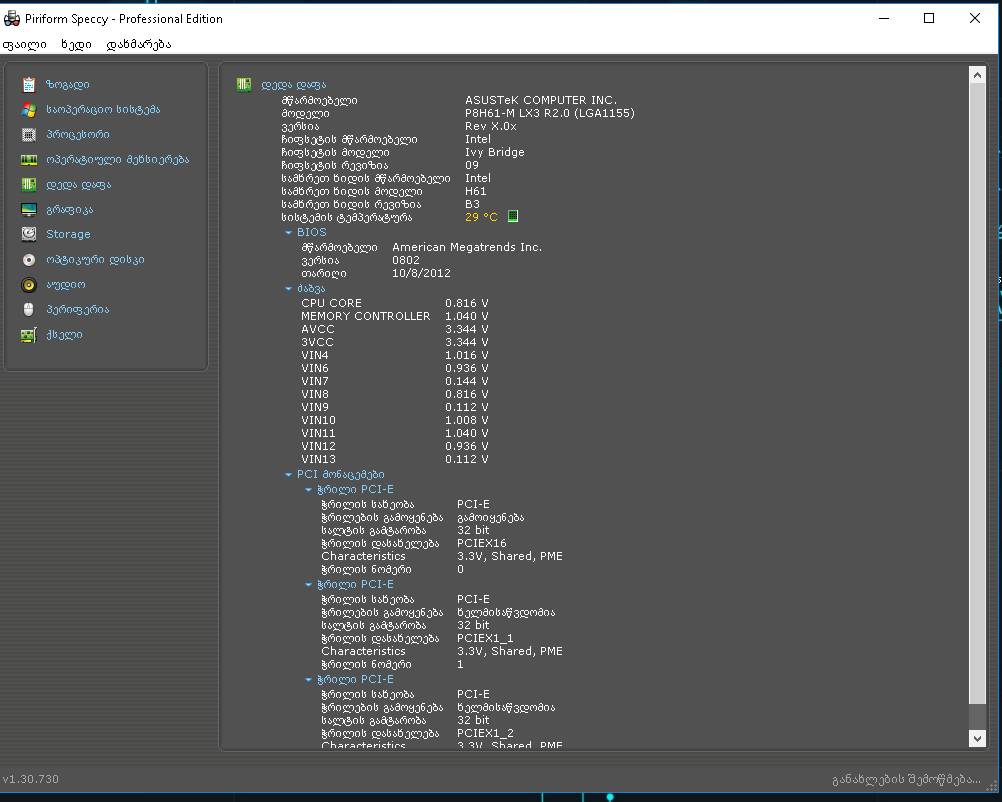Collapse the PCI მონაცემები section
The width and height of the screenshot is (1002, 802).
click(289, 475)
